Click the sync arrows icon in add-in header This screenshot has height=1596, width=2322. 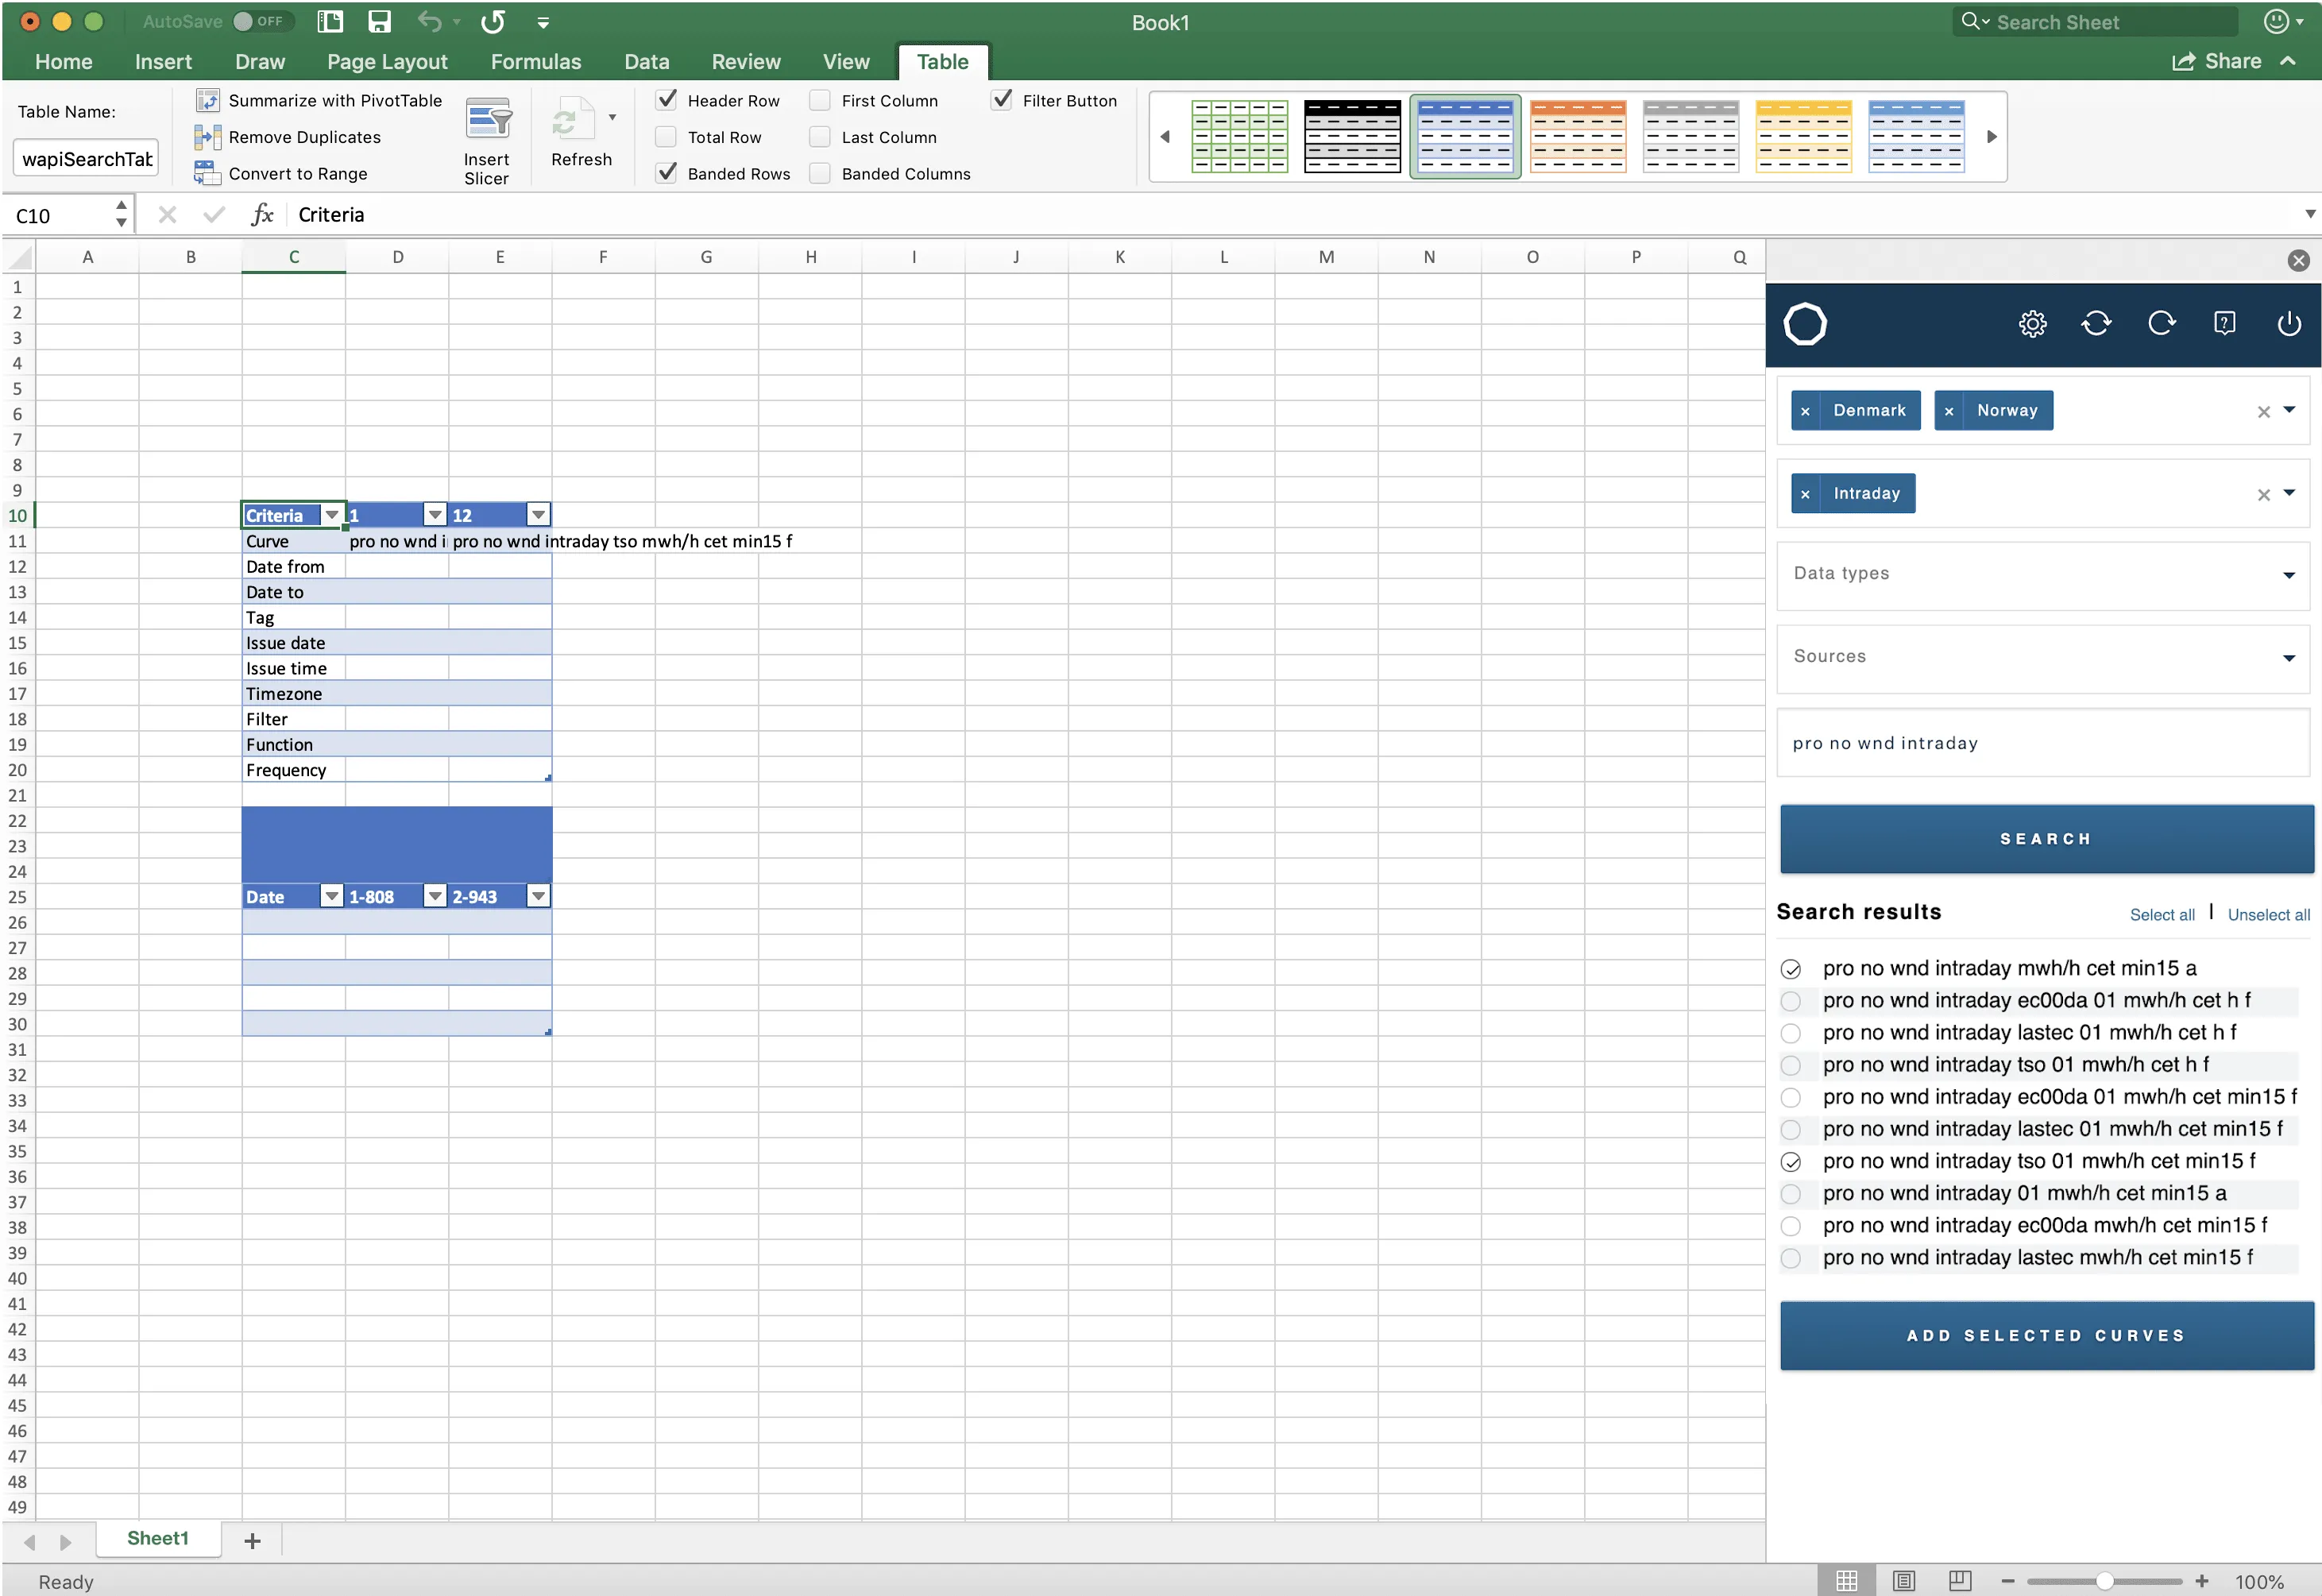click(2096, 324)
